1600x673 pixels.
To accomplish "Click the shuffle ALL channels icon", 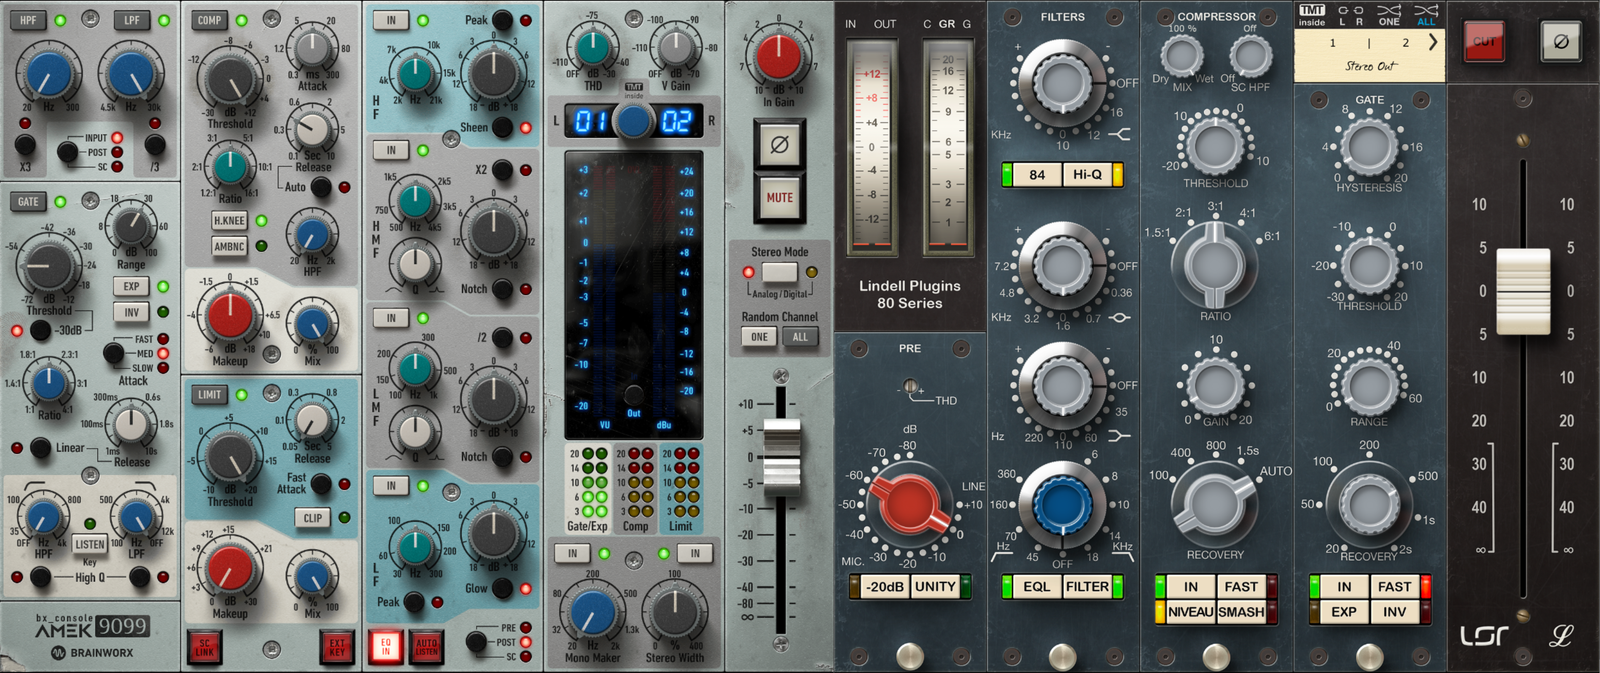I will coord(1426,14).
